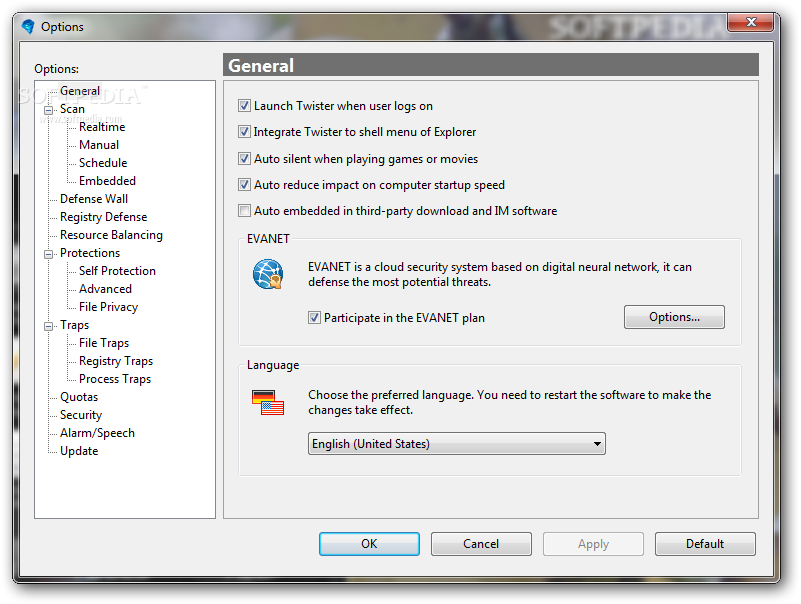Close the Options dialog window
801x604 pixels.
coord(750,22)
